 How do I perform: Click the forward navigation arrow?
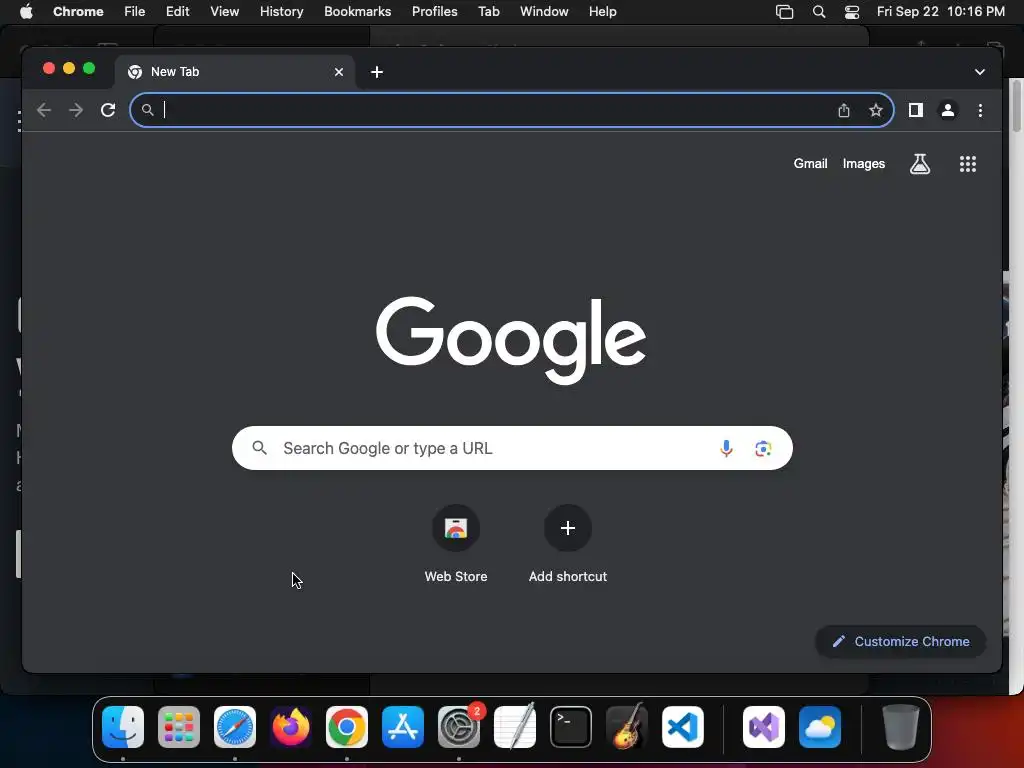76,110
